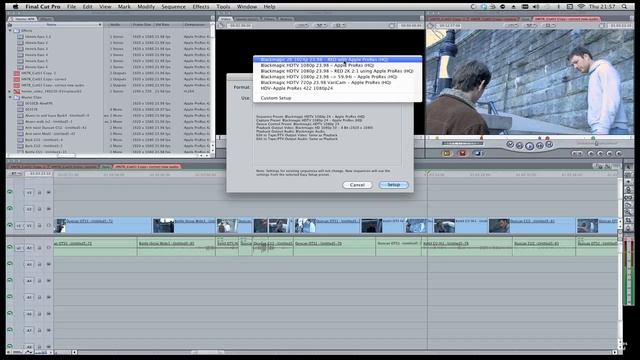Choose Blackmagic HDTV 1080p 23.98 Apple ProRes (HQ)
Screen dimensions: 640x360
pos(317,65)
